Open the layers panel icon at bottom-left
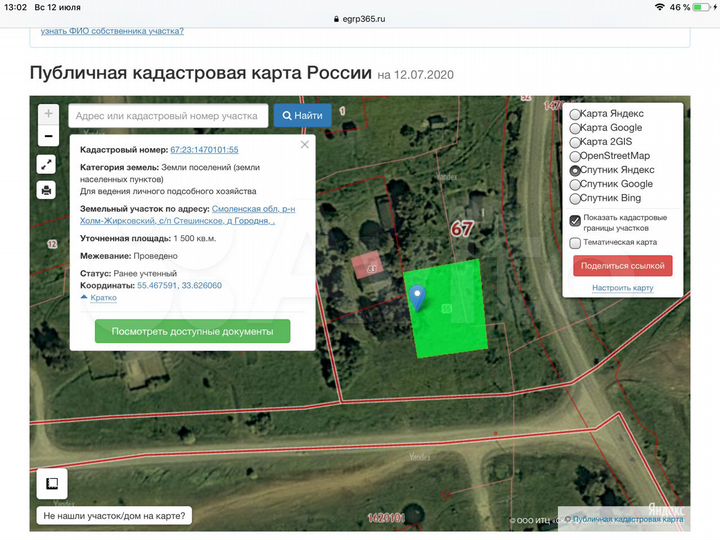This screenshot has height=540, width=720. [x=52, y=484]
